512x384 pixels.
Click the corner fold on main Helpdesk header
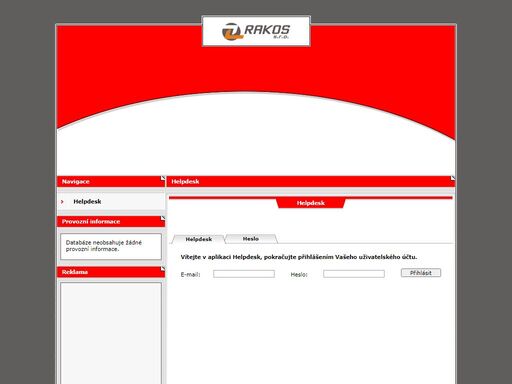[453, 178]
